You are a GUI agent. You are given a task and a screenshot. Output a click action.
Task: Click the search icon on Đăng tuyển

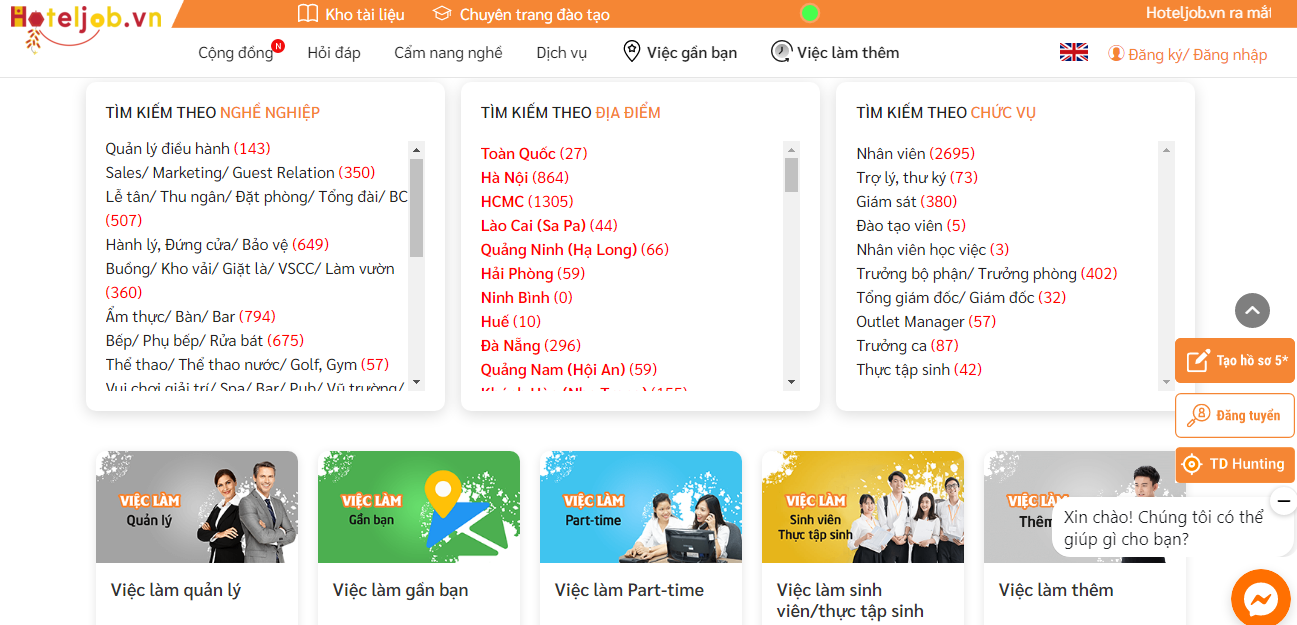coord(1198,415)
